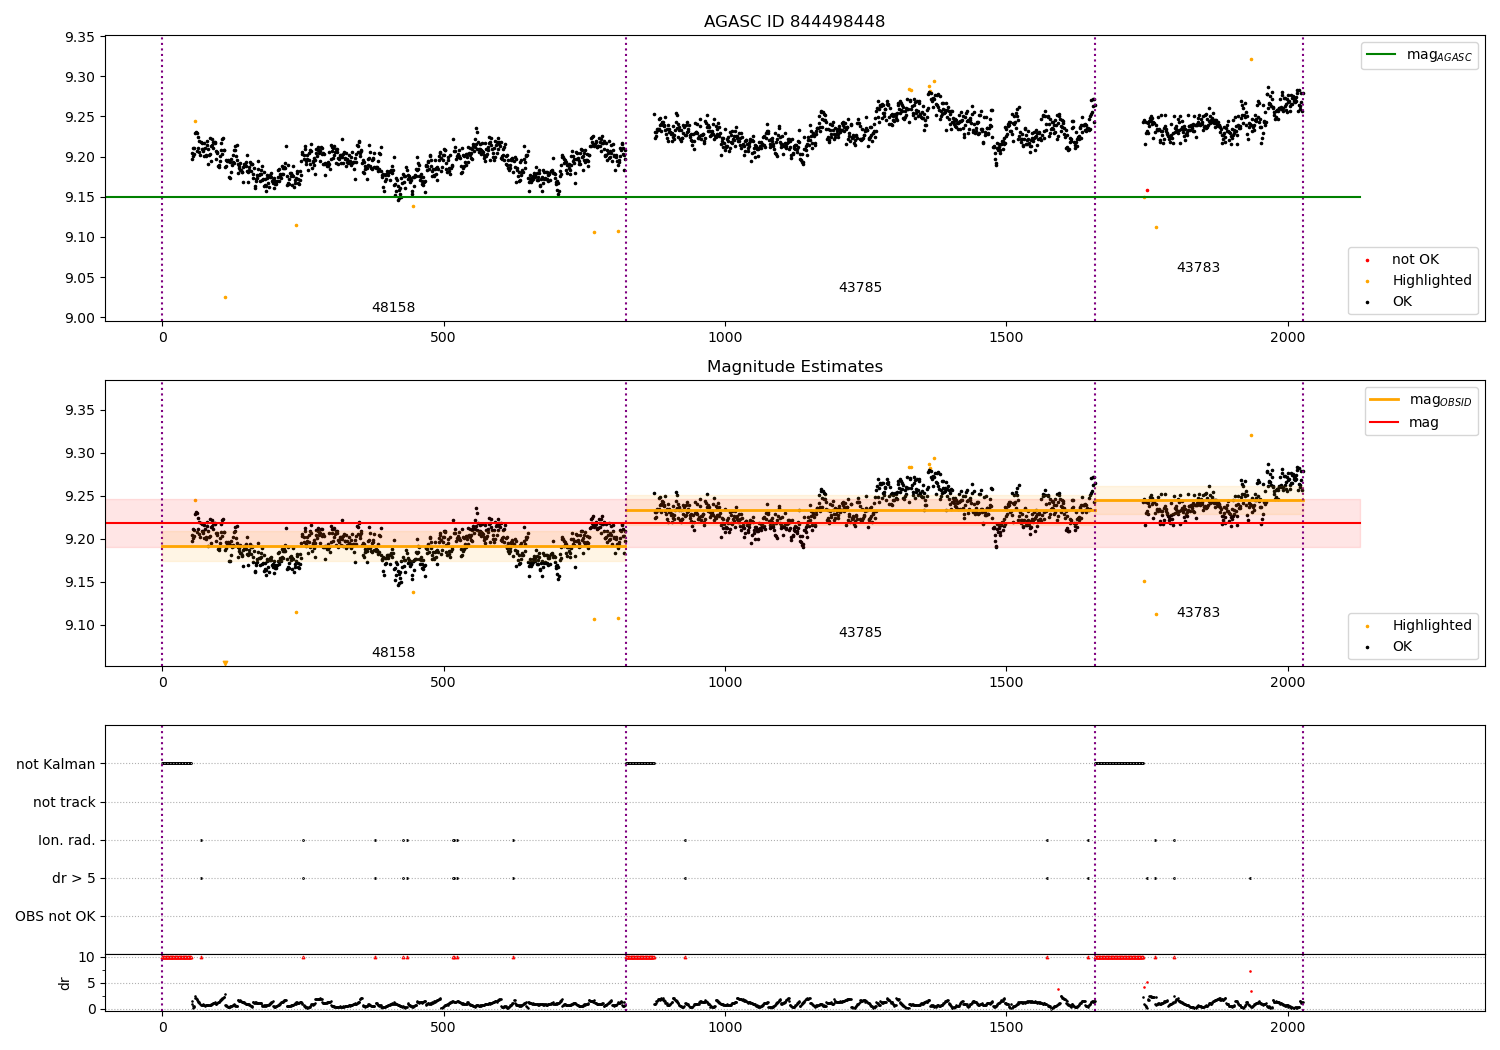Click the green mag AGASC line in top plot

coord(733,197)
